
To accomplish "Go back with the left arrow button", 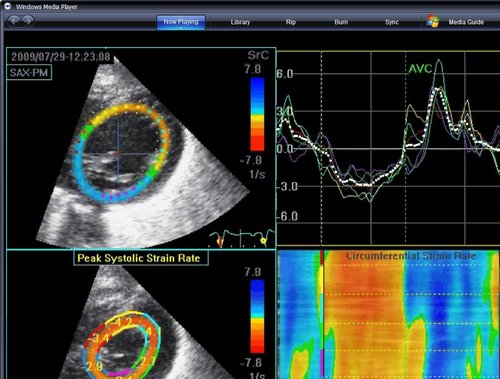I will [14, 21].
